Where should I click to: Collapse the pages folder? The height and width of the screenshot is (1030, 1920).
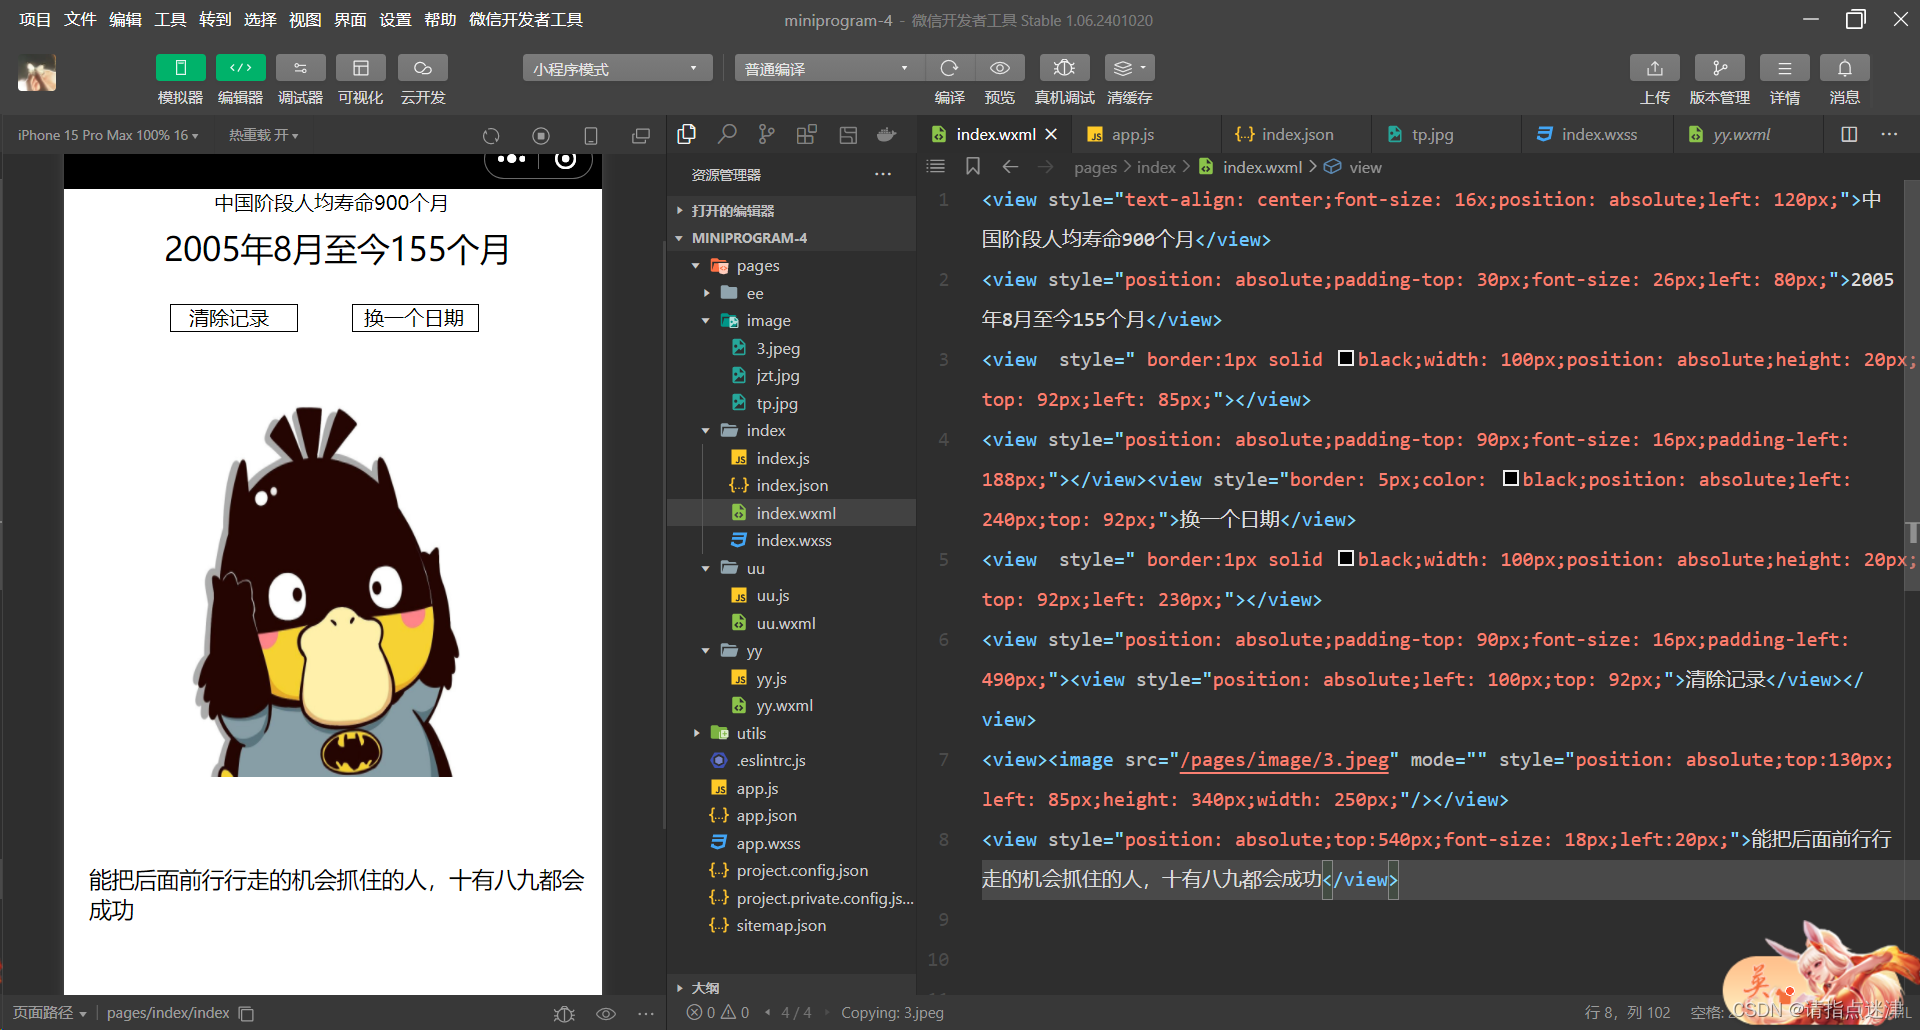pyautogui.click(x=791, y=266)
